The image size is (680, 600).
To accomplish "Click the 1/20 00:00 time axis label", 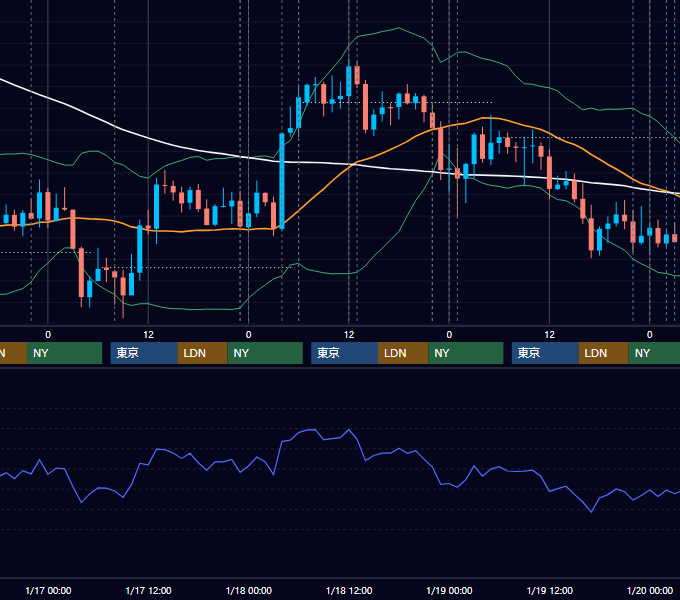I will click(x=650, y=590).
